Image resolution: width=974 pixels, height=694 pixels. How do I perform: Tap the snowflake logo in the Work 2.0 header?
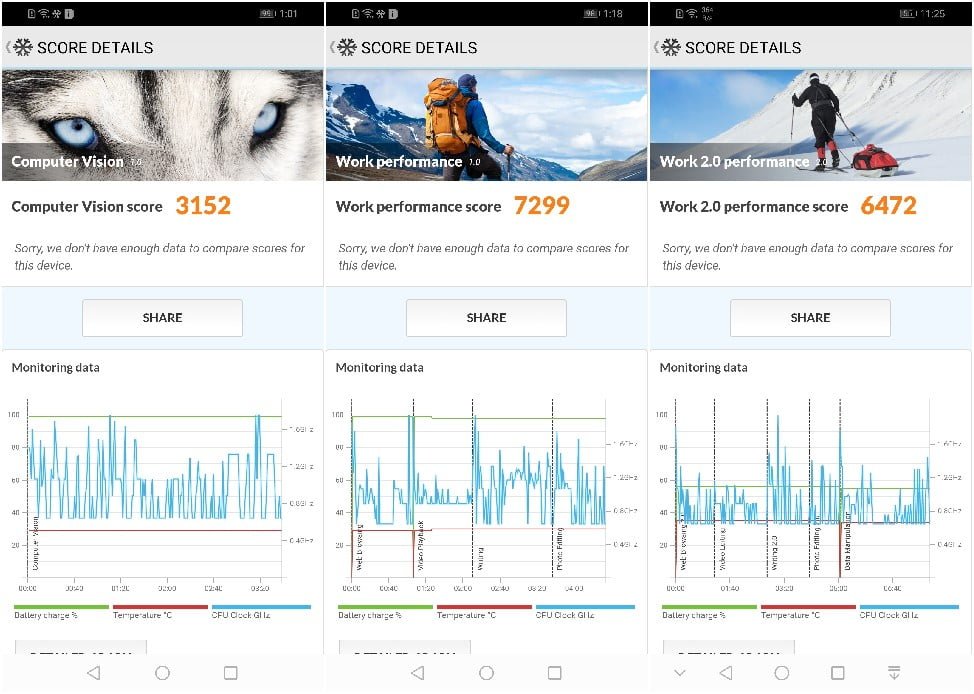tap(670, 47)
